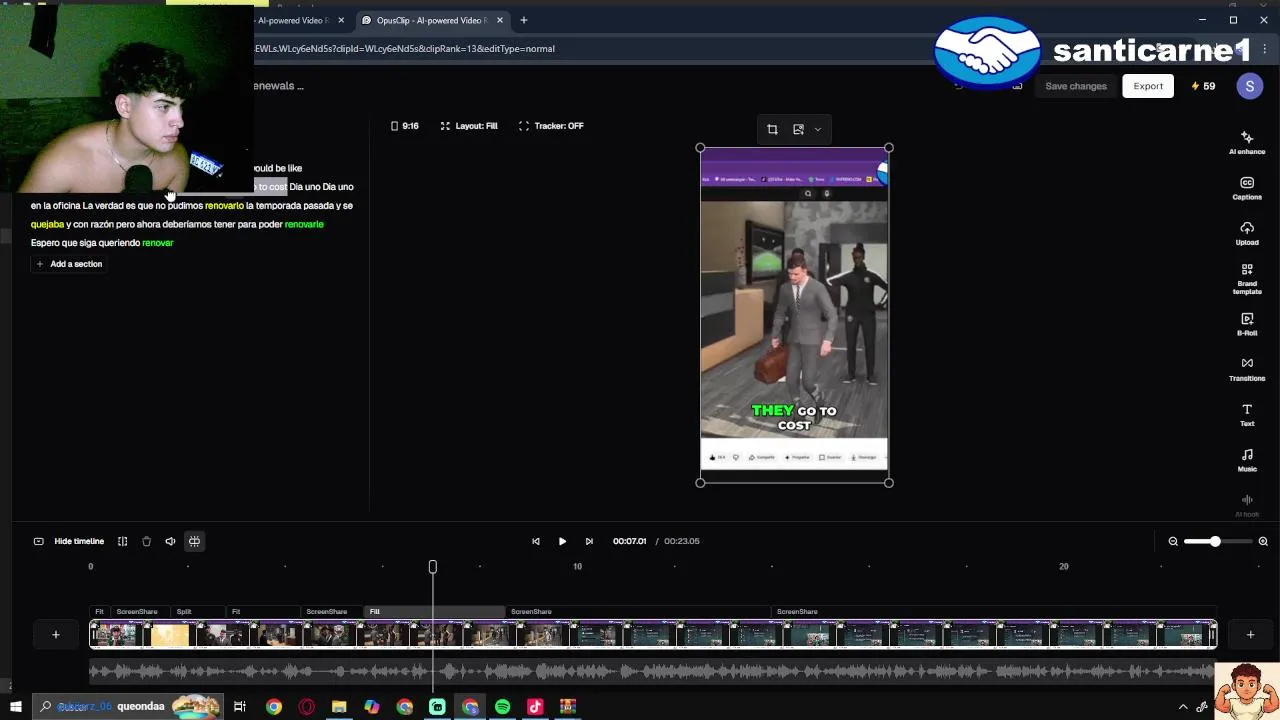Switch to the OpusClip browser tab

tap(432, 20)
